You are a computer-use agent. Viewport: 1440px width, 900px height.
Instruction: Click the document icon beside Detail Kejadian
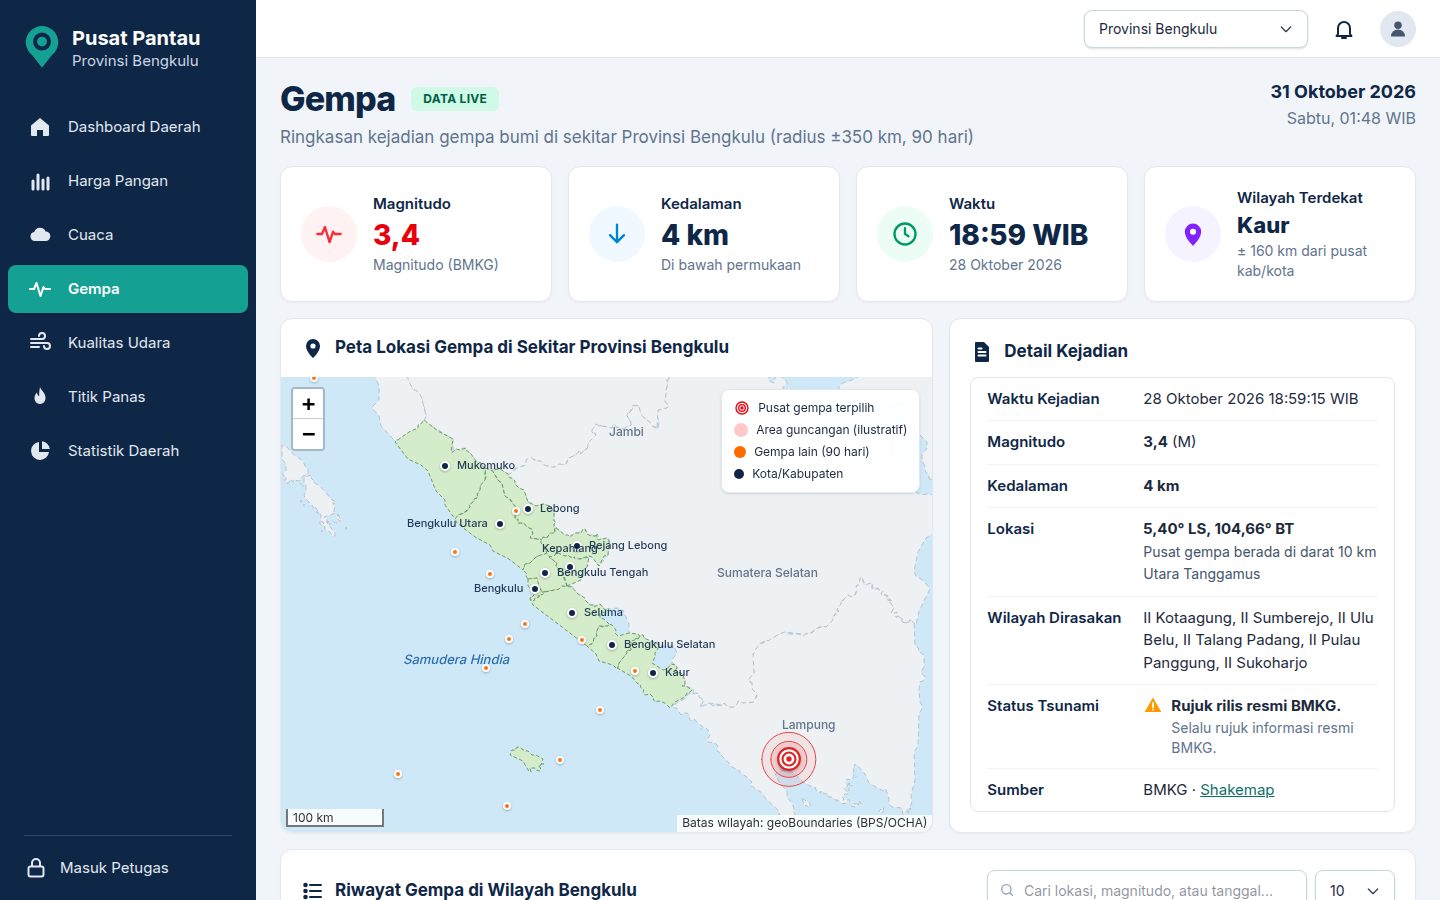[982, 352]
